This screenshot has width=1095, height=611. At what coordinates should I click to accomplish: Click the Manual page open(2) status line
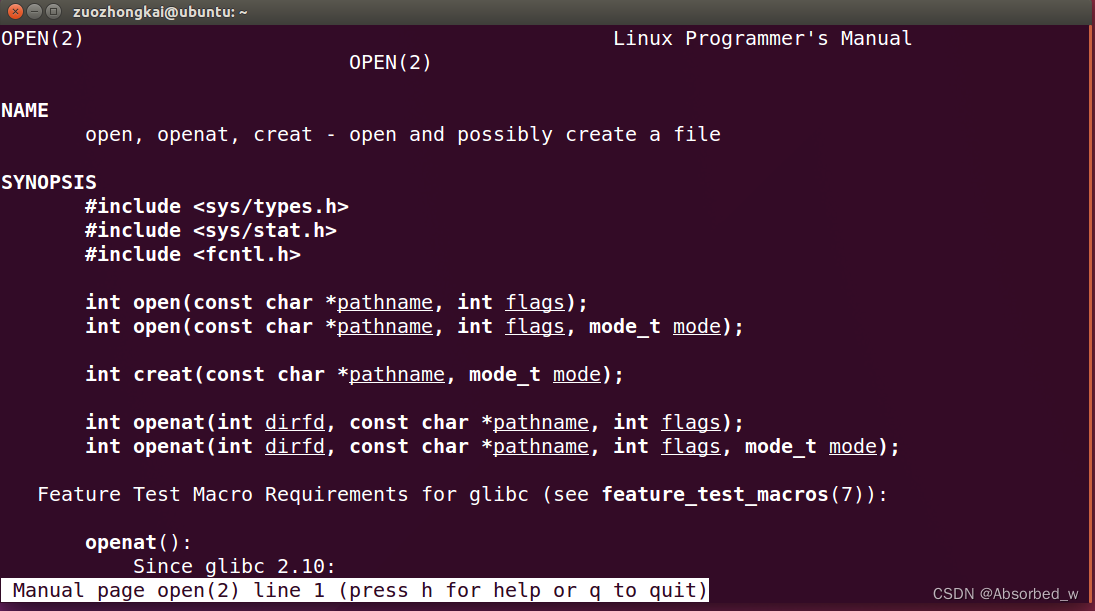pyautogui.click(x=355, y=591)
